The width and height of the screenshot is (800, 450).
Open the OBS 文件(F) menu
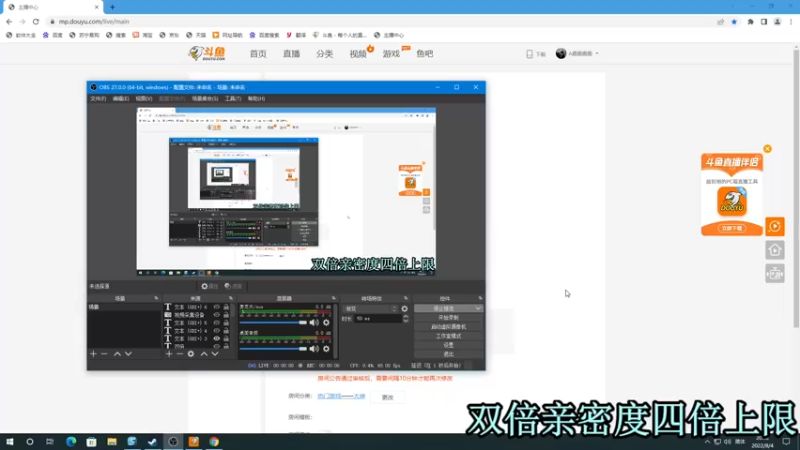98,98
